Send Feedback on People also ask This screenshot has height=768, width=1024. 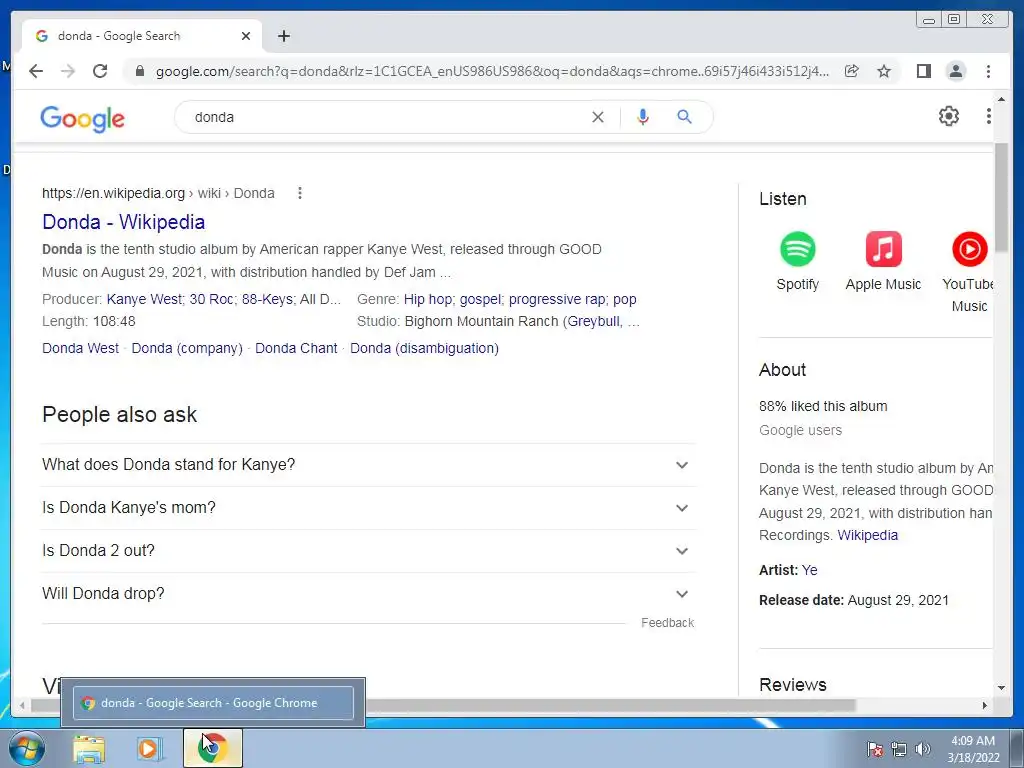667,623
